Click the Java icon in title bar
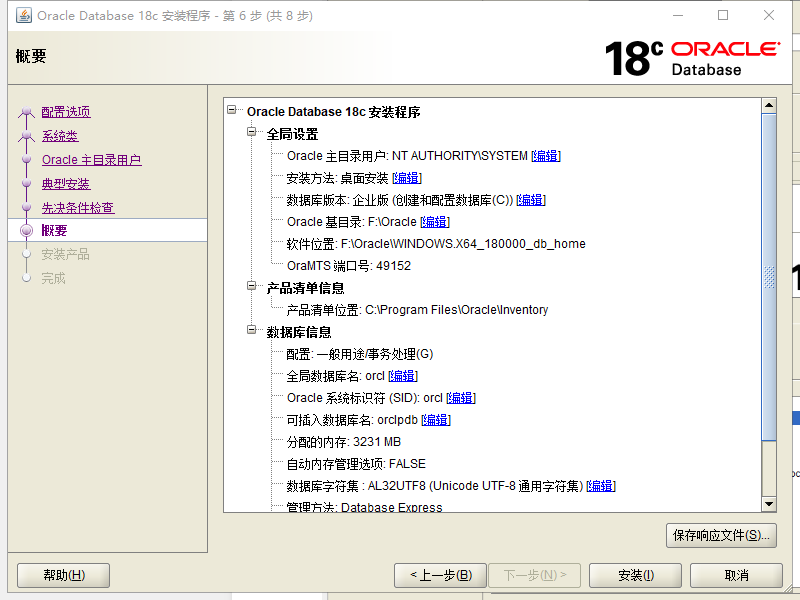Image resolution: width=800 pixels, height=600 pixels. 23,15
